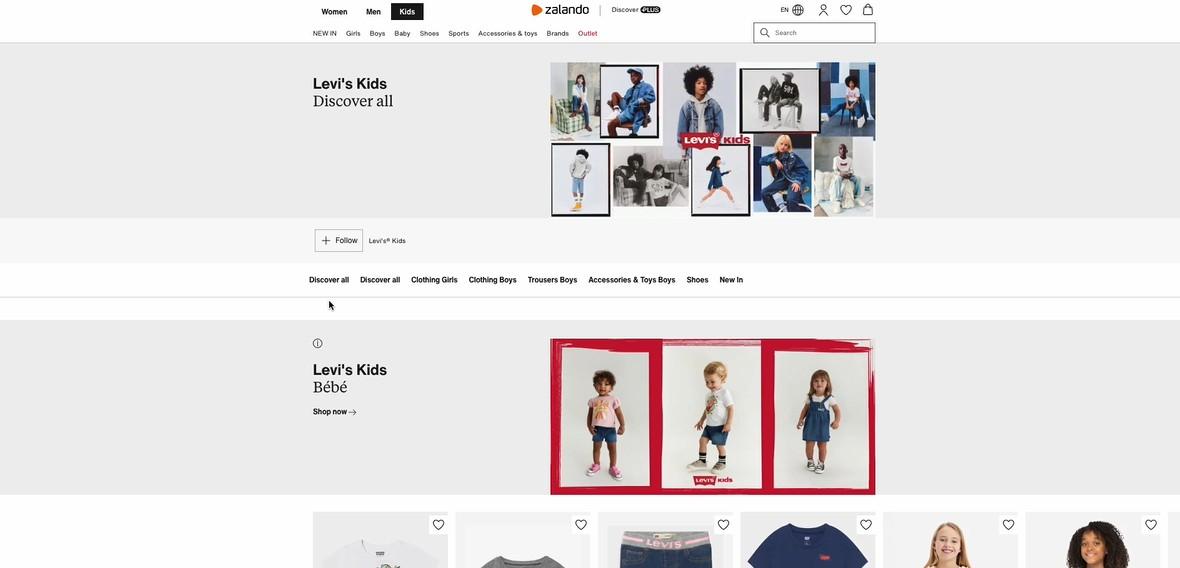This screenshot has height=568, width=1180.
Task: Click the second Discover all category link
Action: click(380, 280)
